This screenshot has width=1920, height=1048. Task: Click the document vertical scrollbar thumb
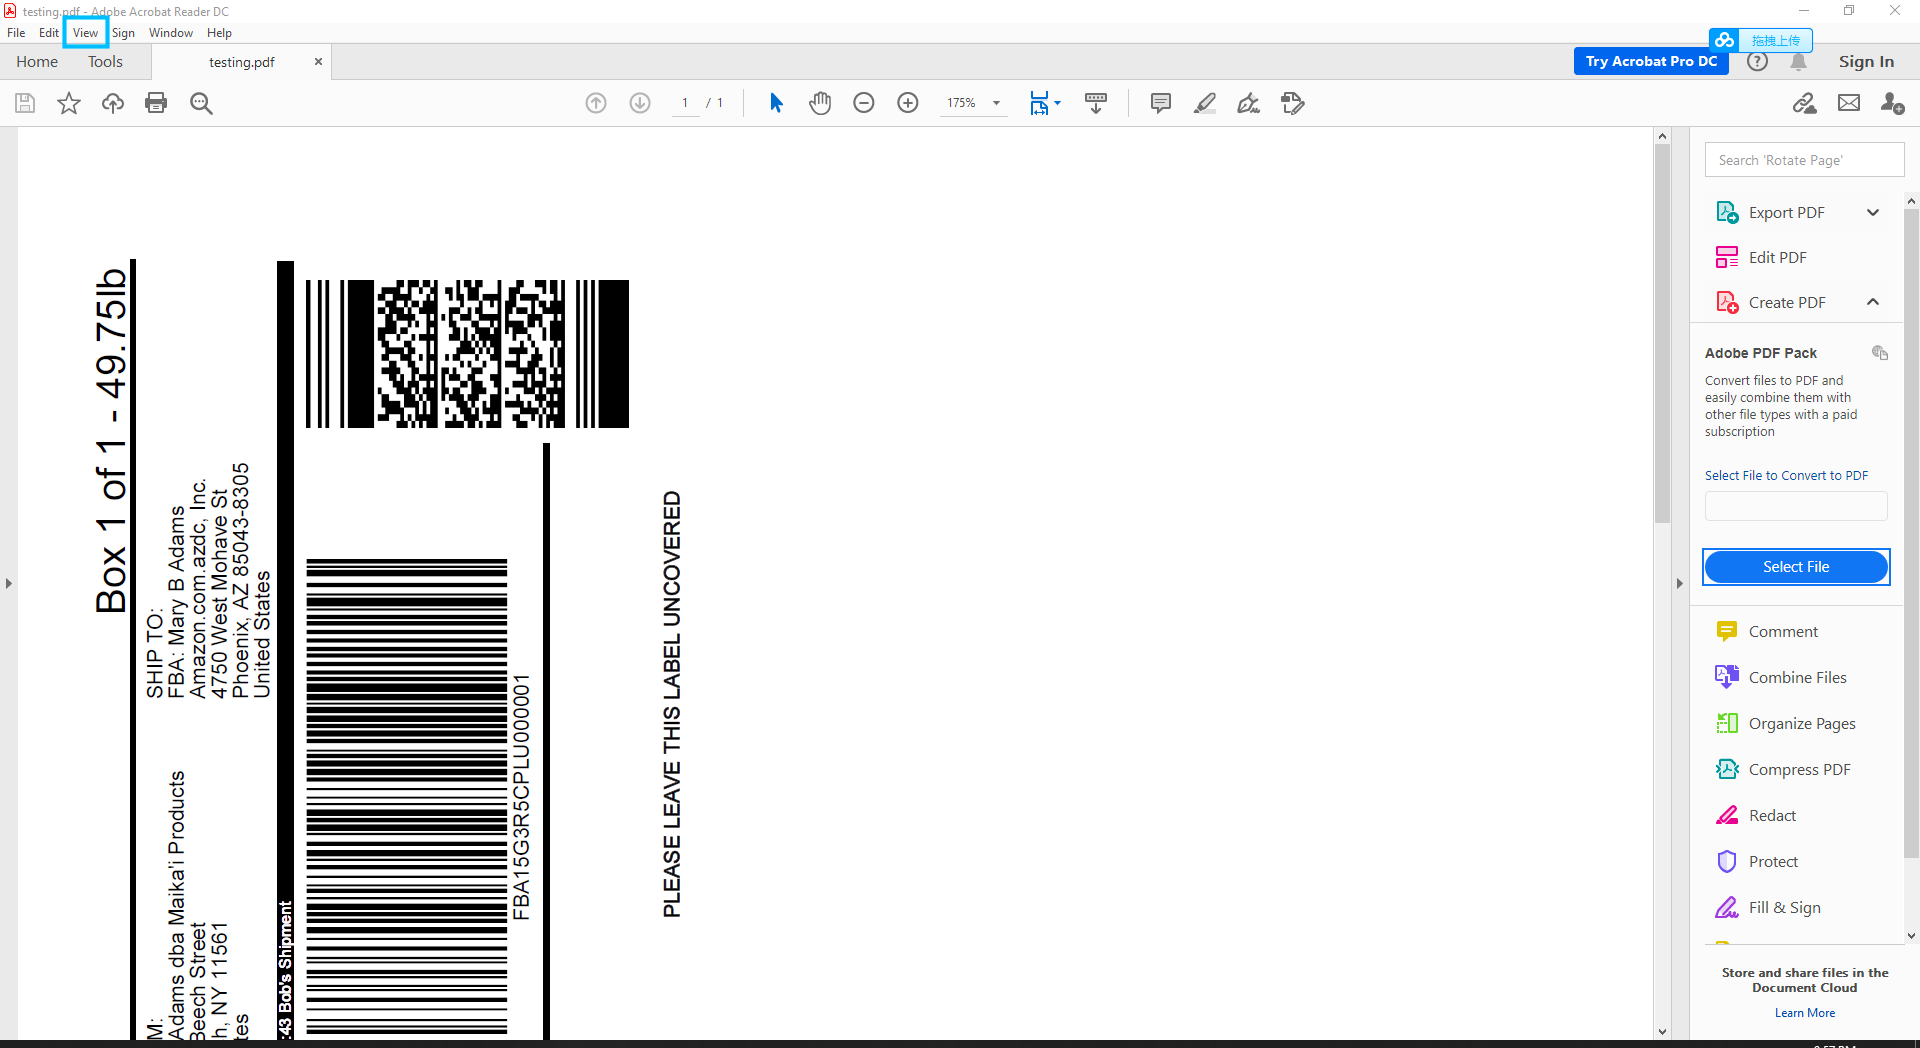coord(1662,333)
